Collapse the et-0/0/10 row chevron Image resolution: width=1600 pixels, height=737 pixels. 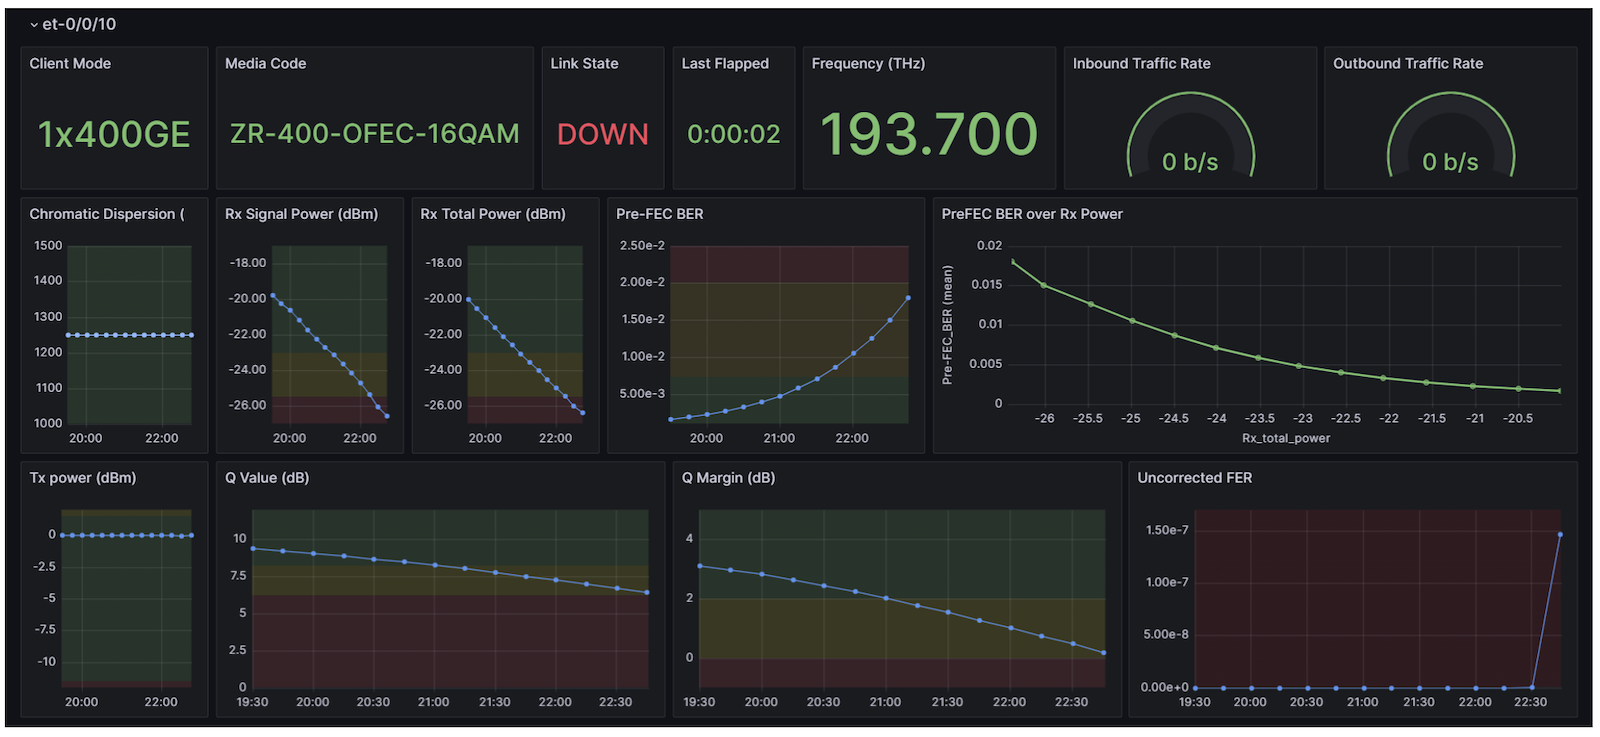click(x=34, y=25)
